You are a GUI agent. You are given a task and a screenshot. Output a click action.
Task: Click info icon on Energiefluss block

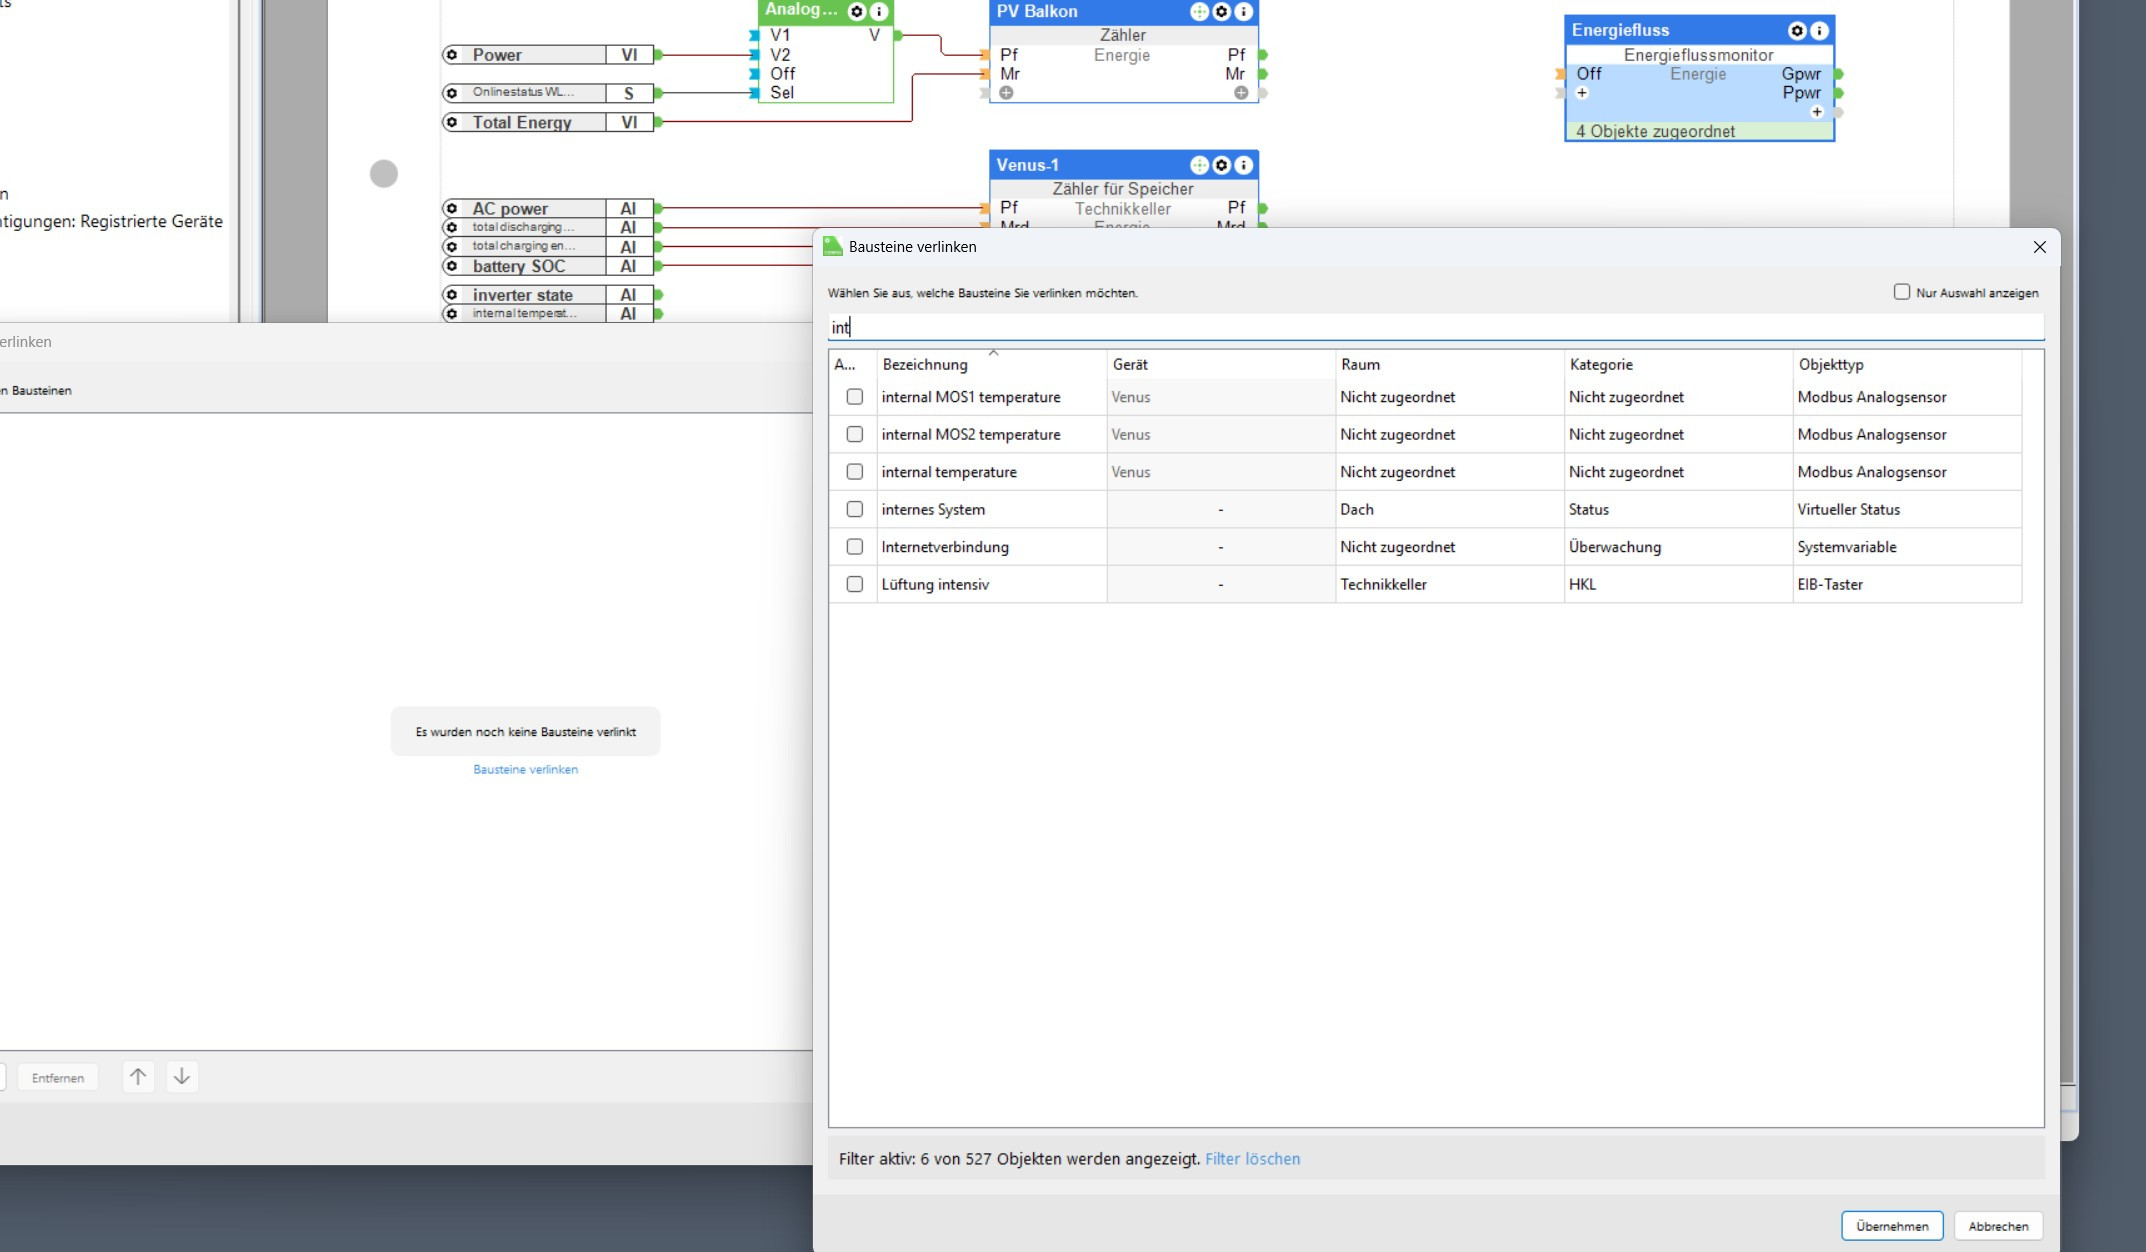(1819, 31)
